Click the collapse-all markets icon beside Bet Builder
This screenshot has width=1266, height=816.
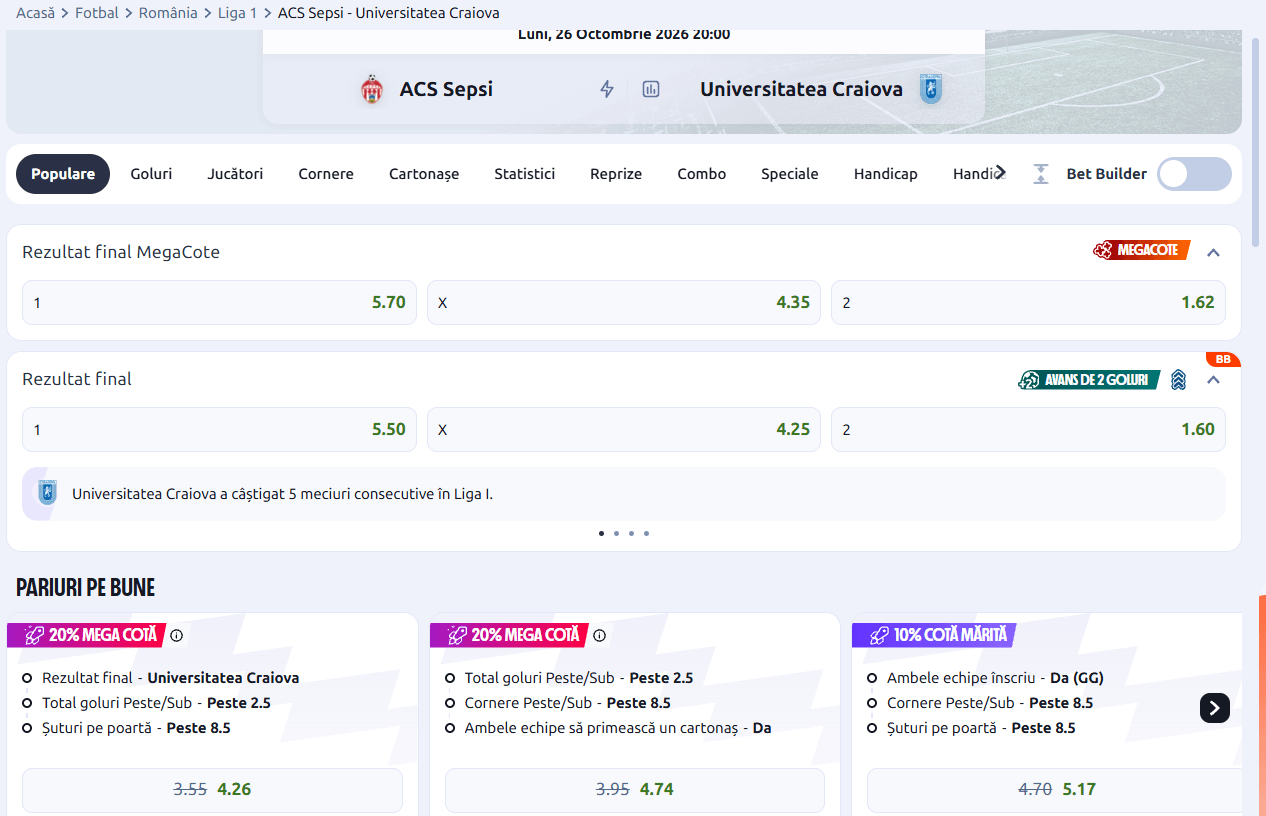[1041, 174]
